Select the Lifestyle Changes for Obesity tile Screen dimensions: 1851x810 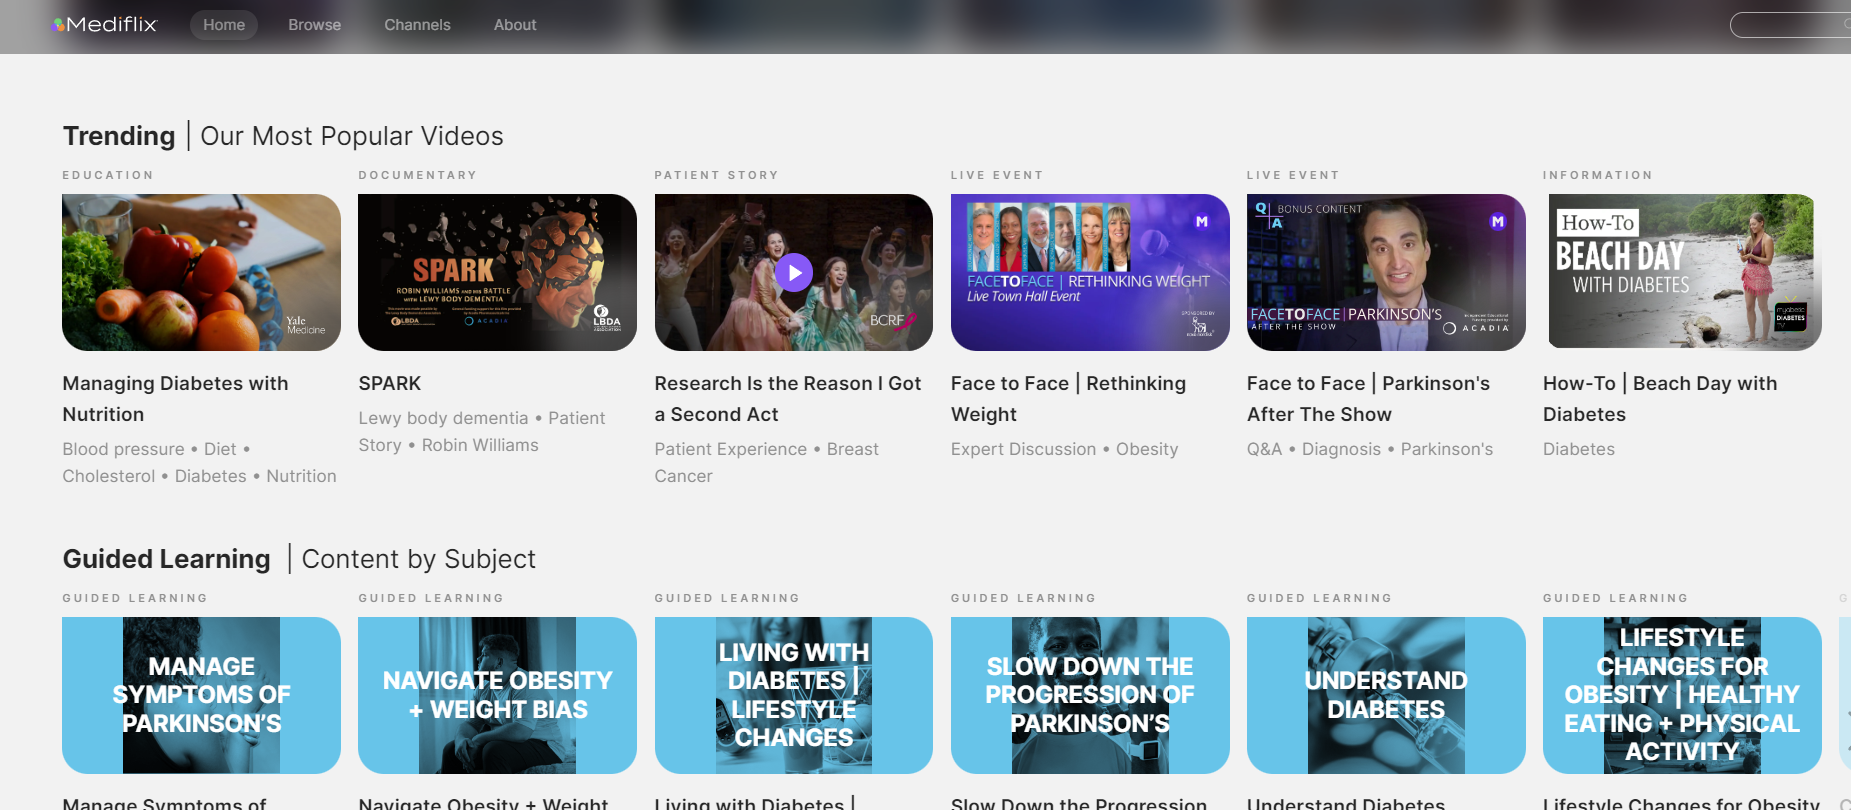[x=1682, y=695]
